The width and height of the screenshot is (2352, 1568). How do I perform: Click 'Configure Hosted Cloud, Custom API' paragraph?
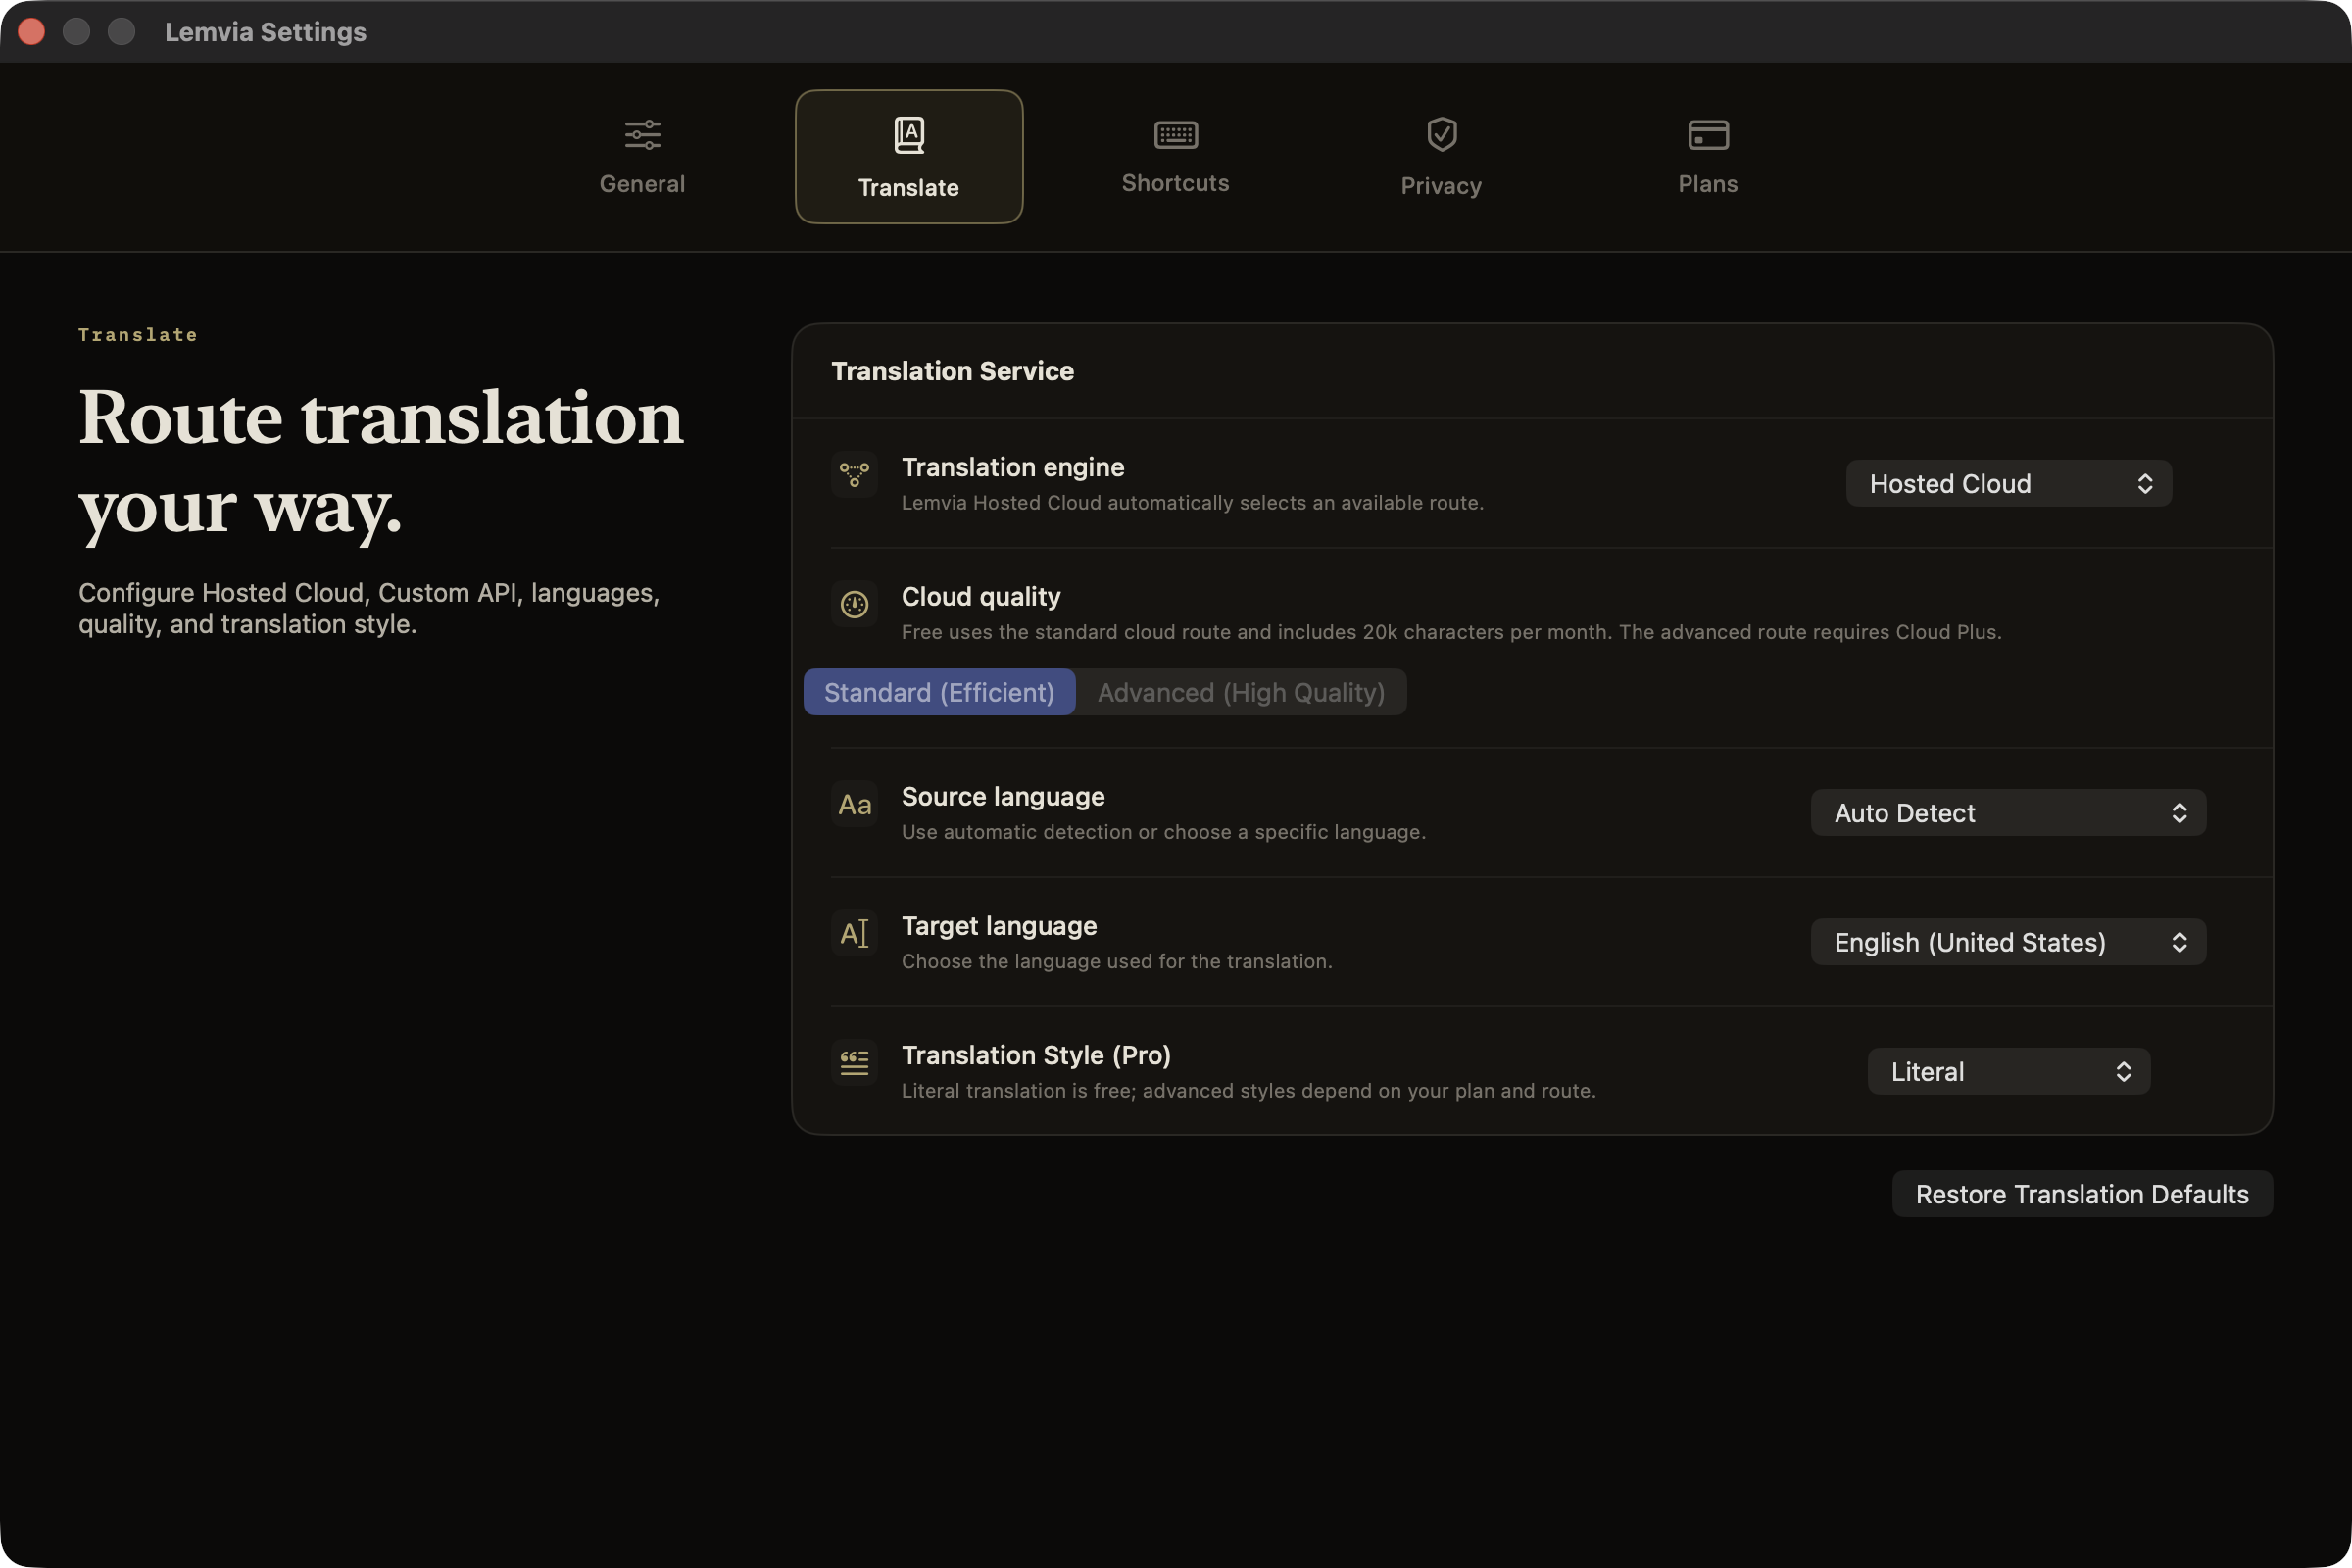pos(369,608)
